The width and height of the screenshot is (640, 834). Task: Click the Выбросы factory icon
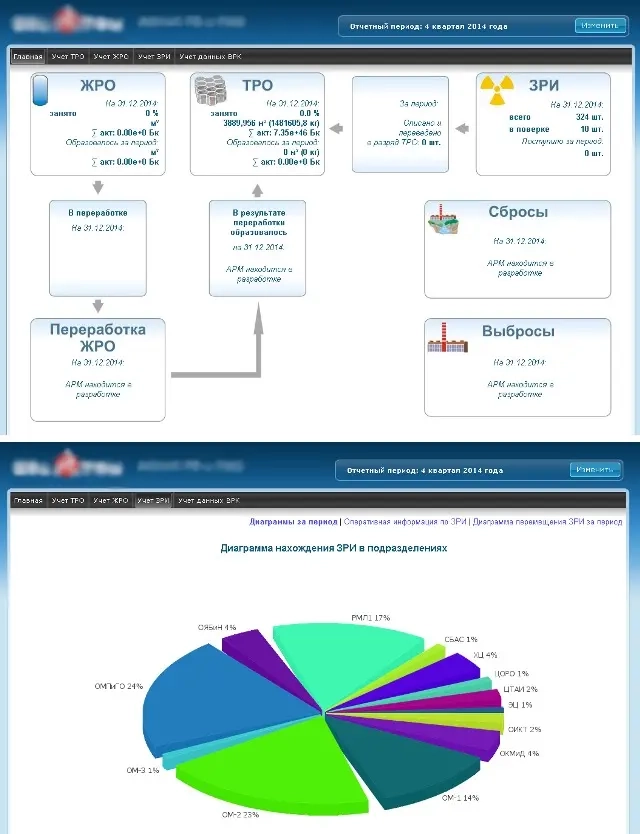pos(447,339)
